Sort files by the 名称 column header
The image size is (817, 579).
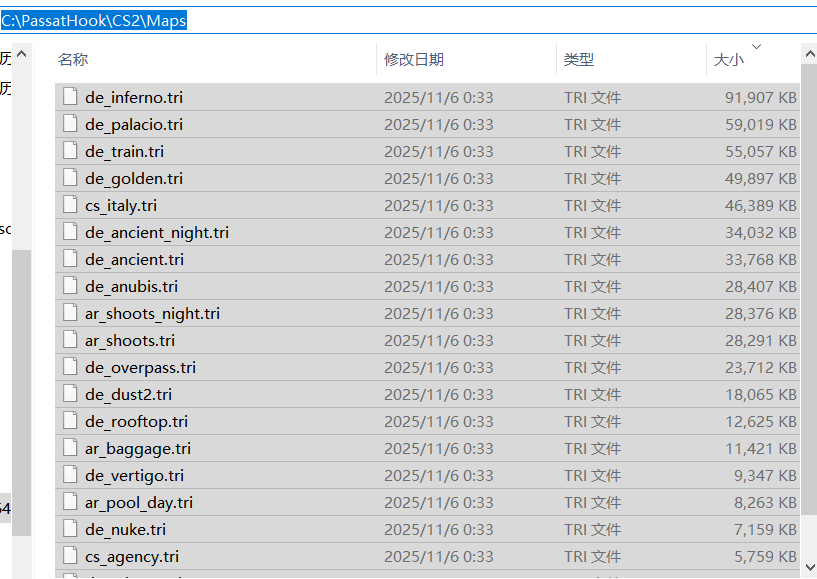coord(73,60)
